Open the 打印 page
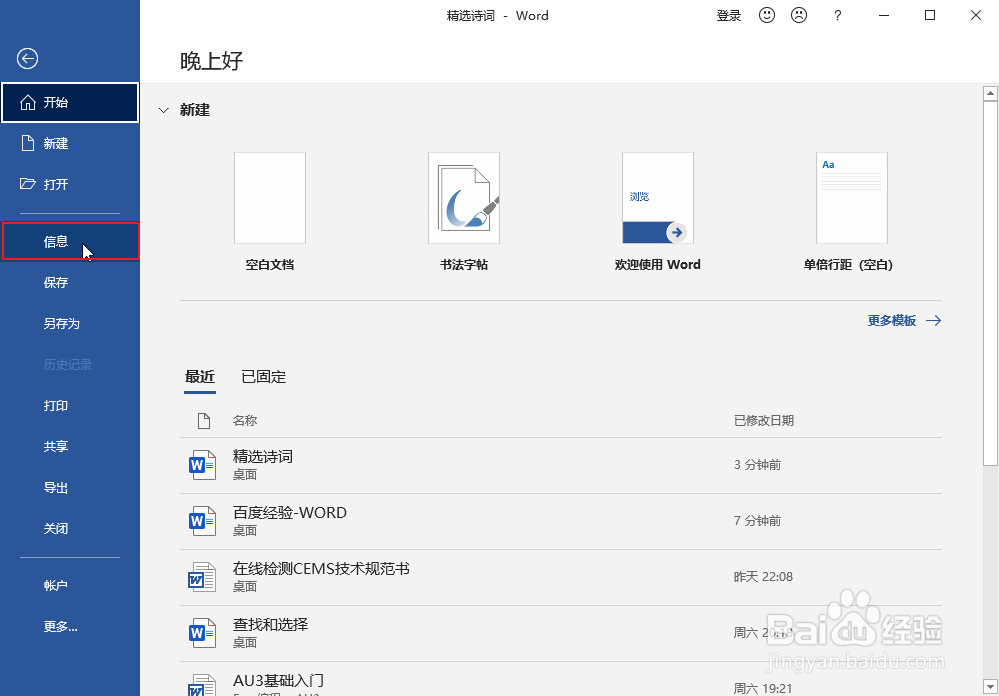999x696 pixels. pyautogui.click(x=70, y=405)
